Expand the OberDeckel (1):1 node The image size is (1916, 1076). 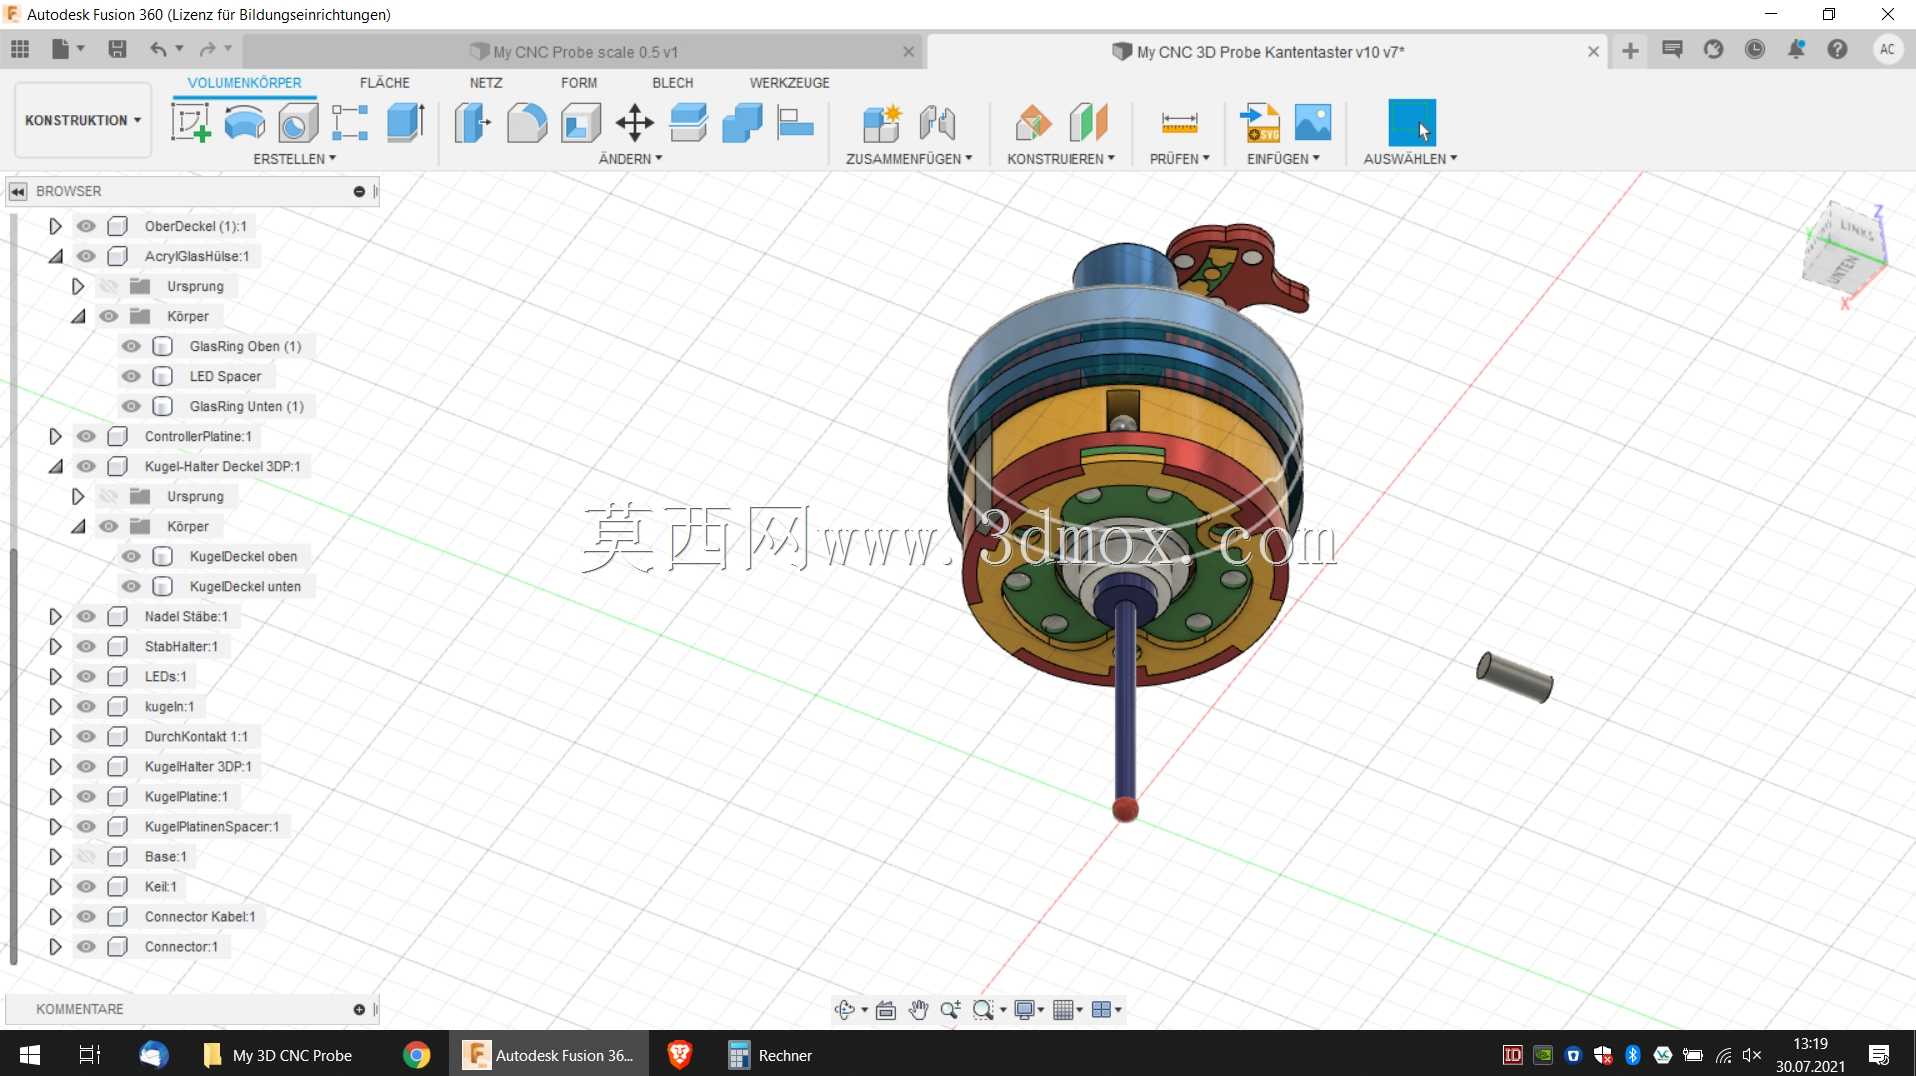click(55, 226)
